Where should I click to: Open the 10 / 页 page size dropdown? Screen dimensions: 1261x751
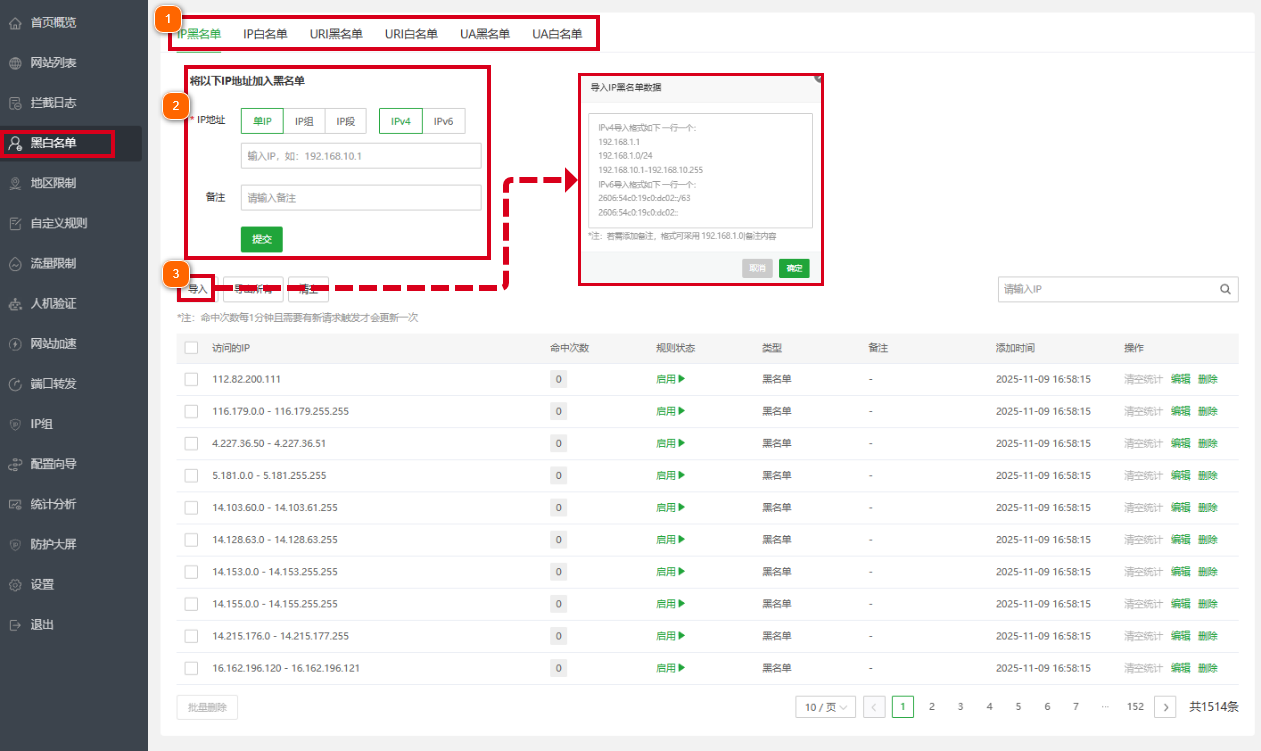pyautogui.click(x=826, y=707)
